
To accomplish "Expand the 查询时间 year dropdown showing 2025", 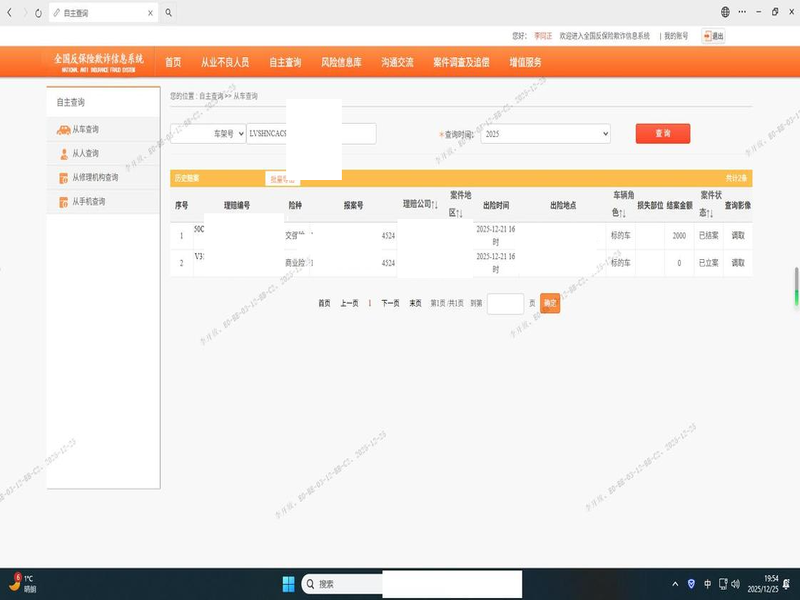I will (x=545, y=134).
